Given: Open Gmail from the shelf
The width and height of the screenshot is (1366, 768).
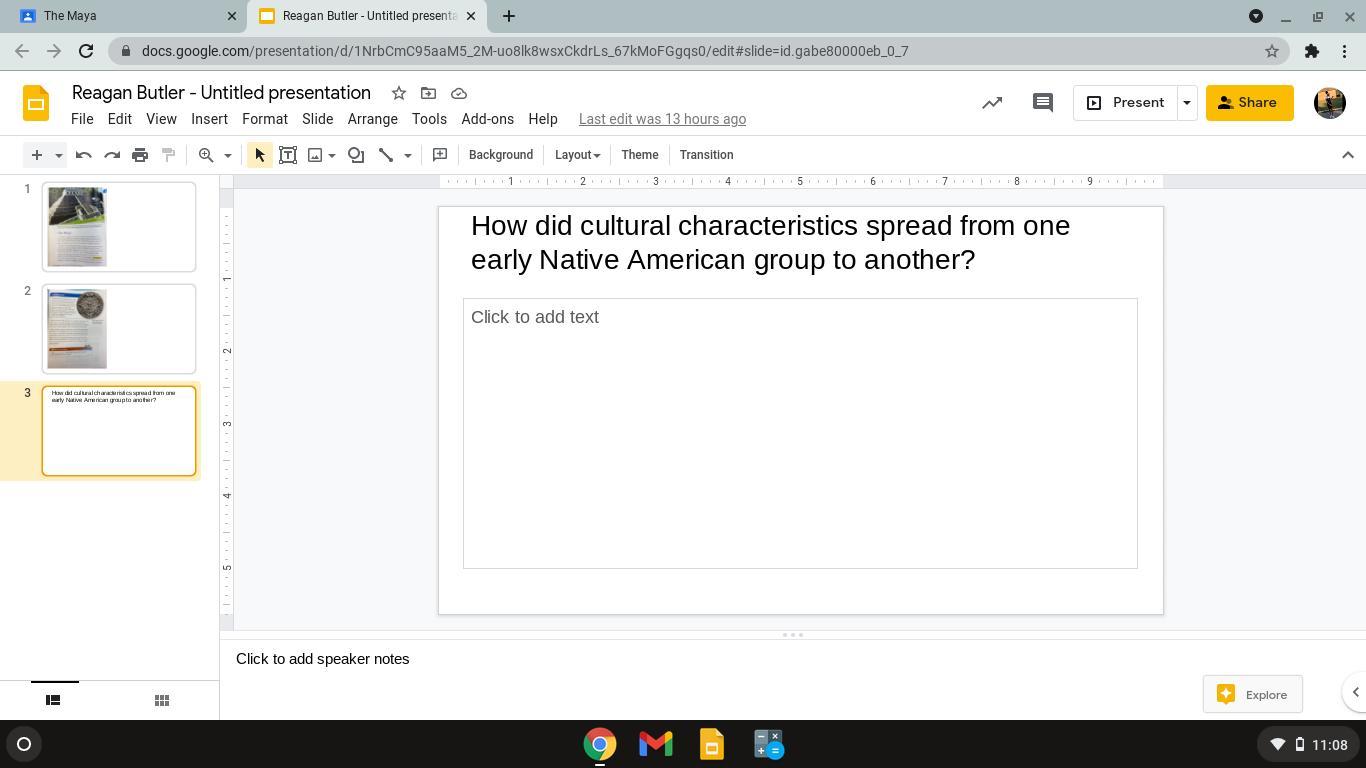Looking at the screenshot, I should [656, 744].
